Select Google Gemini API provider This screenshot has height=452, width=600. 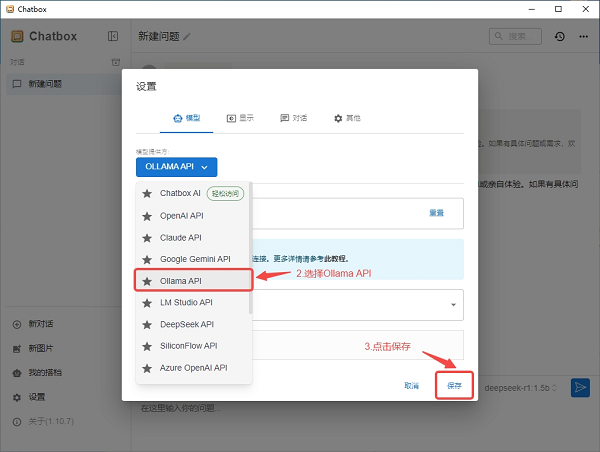193,259
